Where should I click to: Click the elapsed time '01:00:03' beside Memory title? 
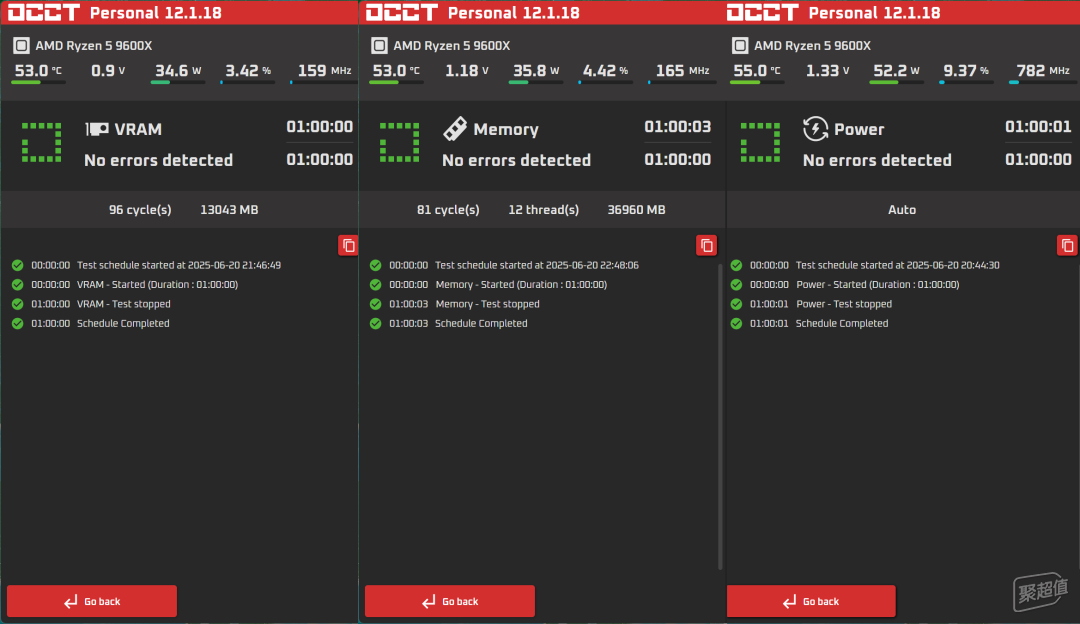[678, 127]
